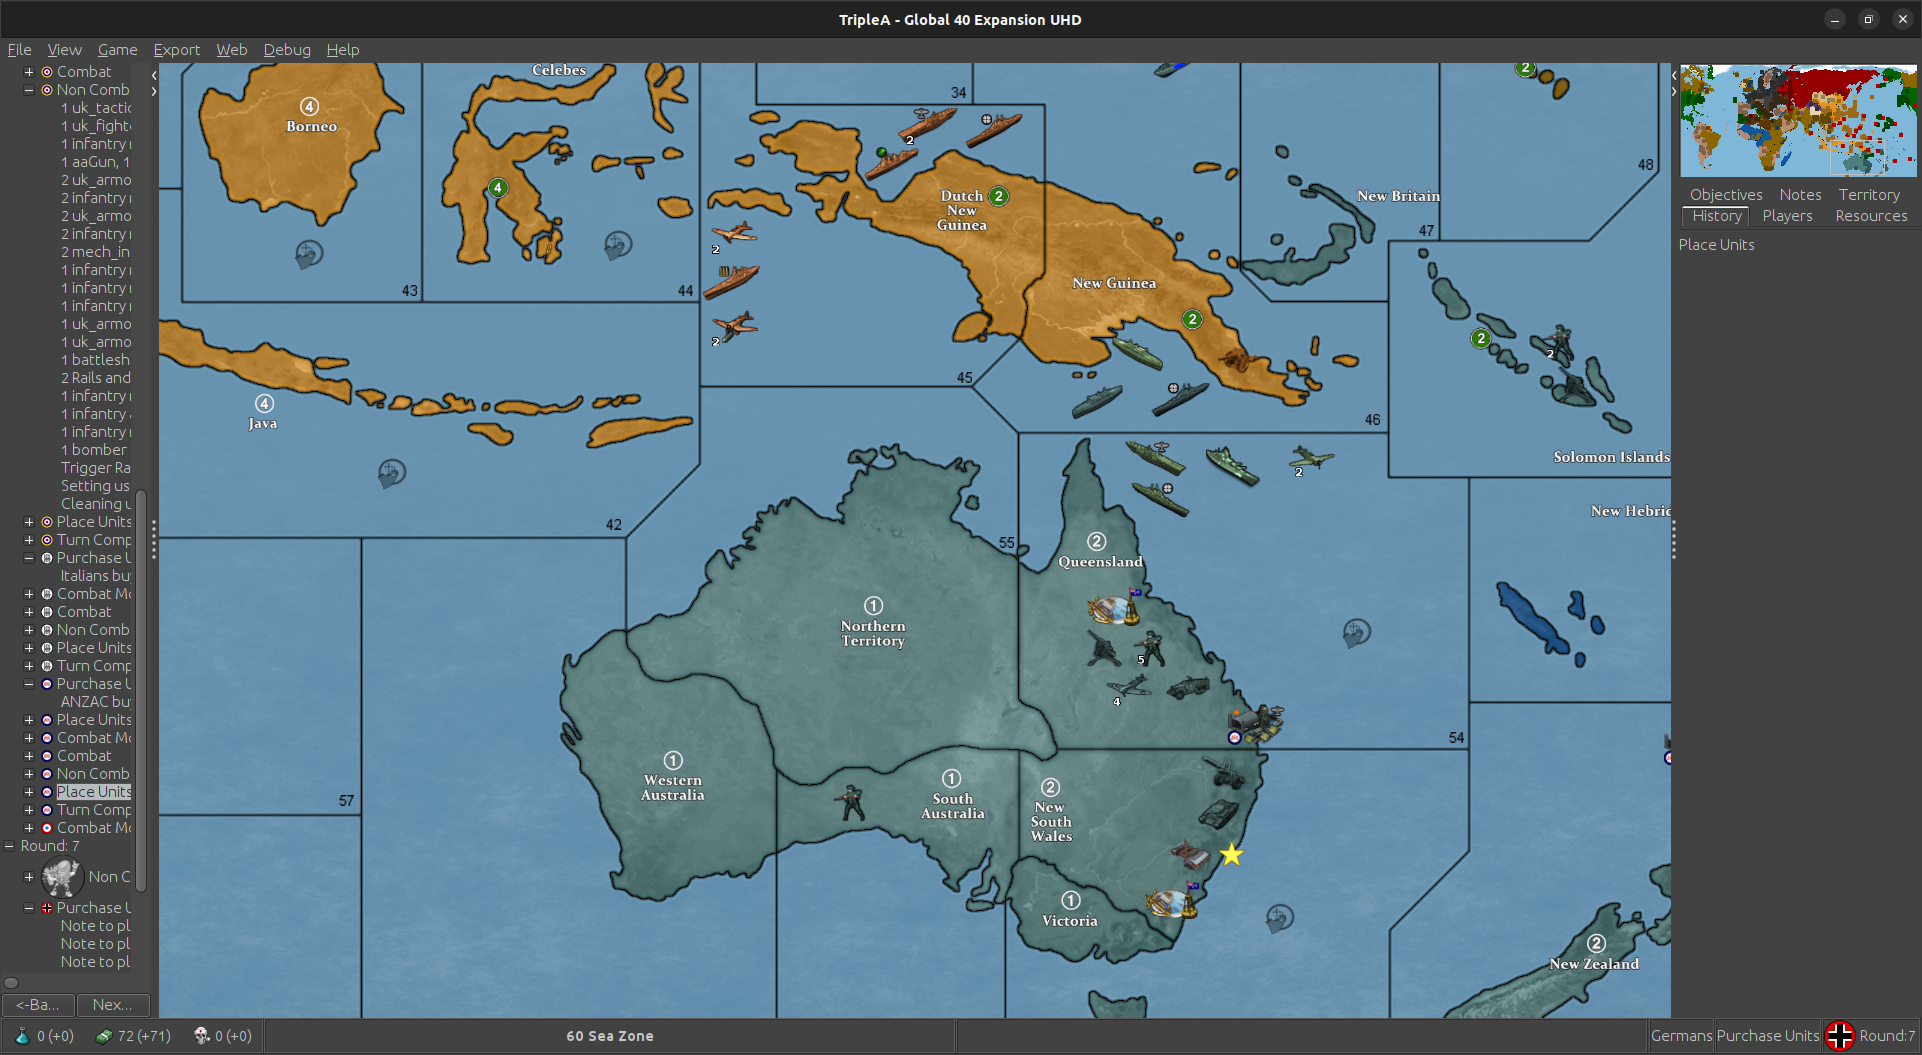Screen dimensions: 1922x1055
Task: Open the Export menu
Action: 177,49
